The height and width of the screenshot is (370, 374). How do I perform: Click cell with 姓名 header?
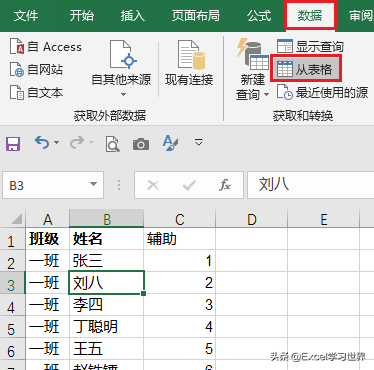pyautogui.click(x=107, y=239)
